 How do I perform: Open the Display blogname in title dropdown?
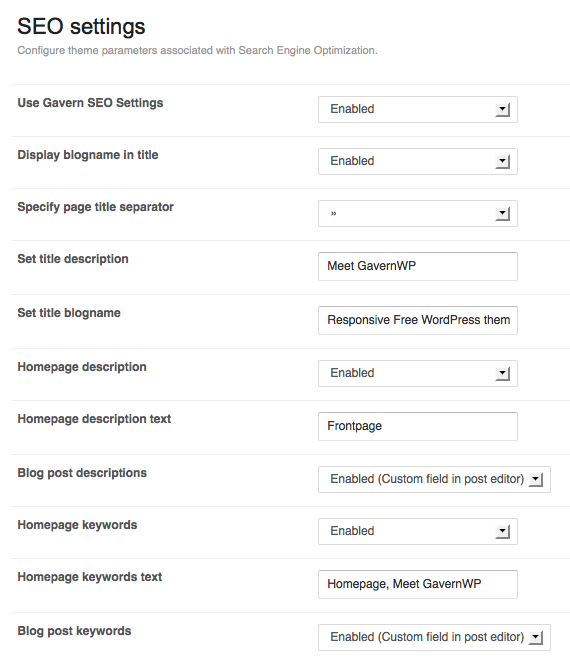click(x=418, y=161)
